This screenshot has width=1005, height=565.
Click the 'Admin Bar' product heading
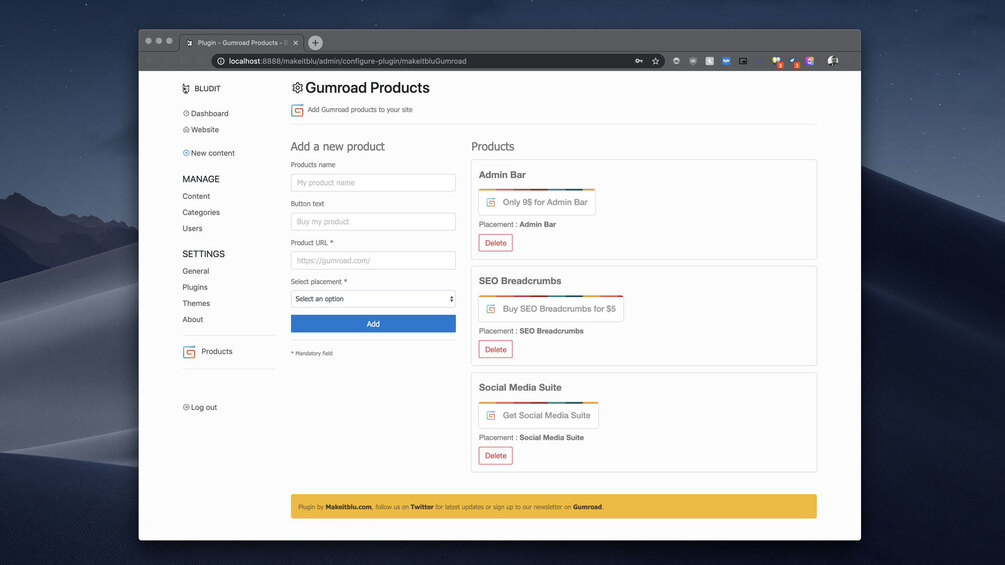(502, 175)
